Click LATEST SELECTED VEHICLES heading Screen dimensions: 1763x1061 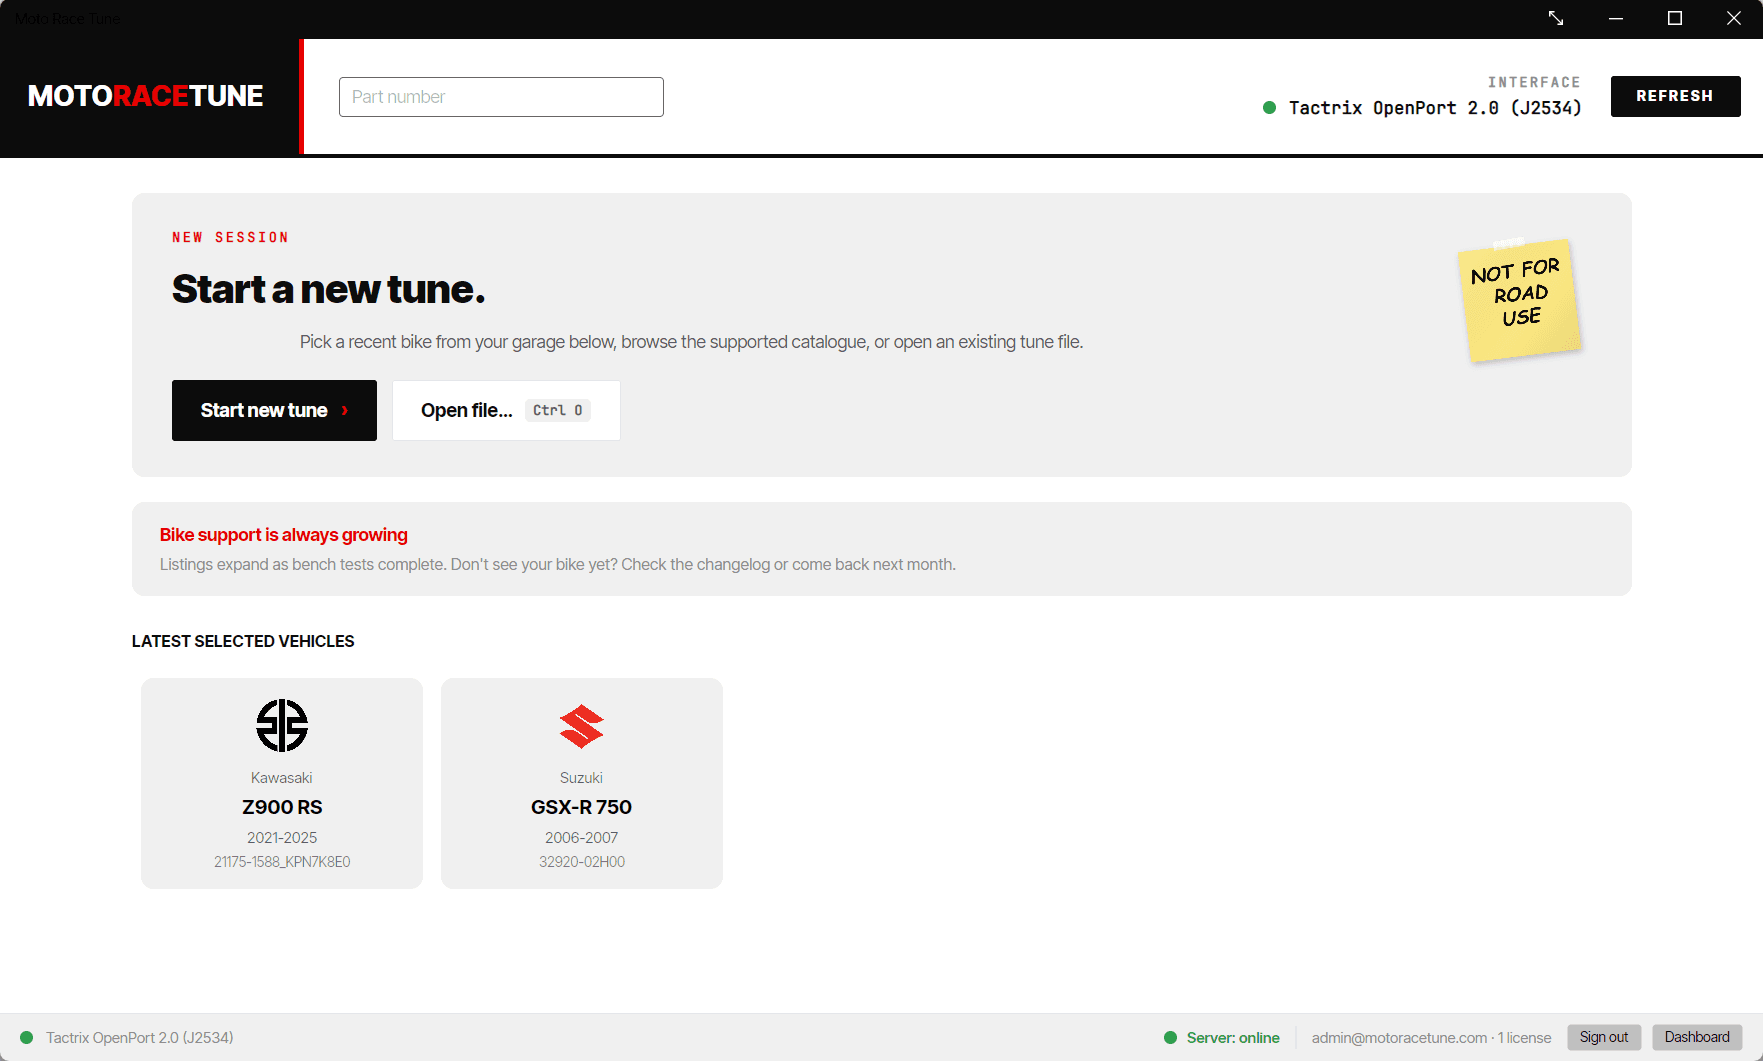point(243,641)
